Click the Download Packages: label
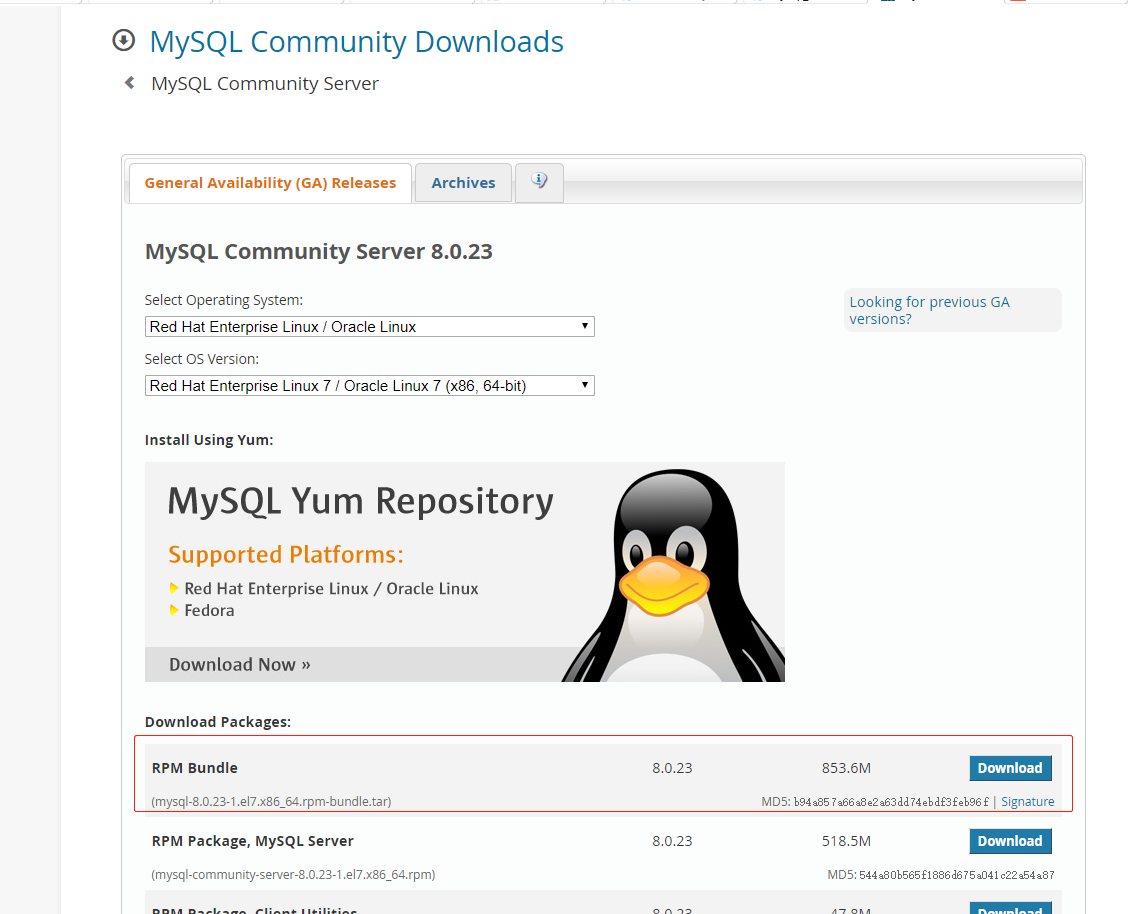 (x=218, y=721)
